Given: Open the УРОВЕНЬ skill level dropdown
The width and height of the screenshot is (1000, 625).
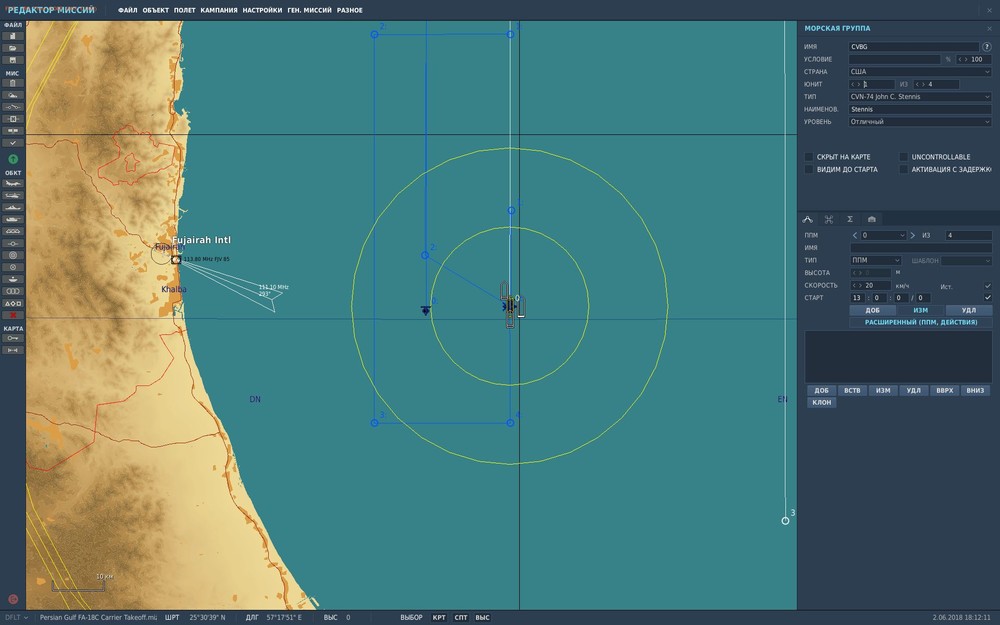Looking at the screenshot, I should pyautogui.click(x=920, y=122).
